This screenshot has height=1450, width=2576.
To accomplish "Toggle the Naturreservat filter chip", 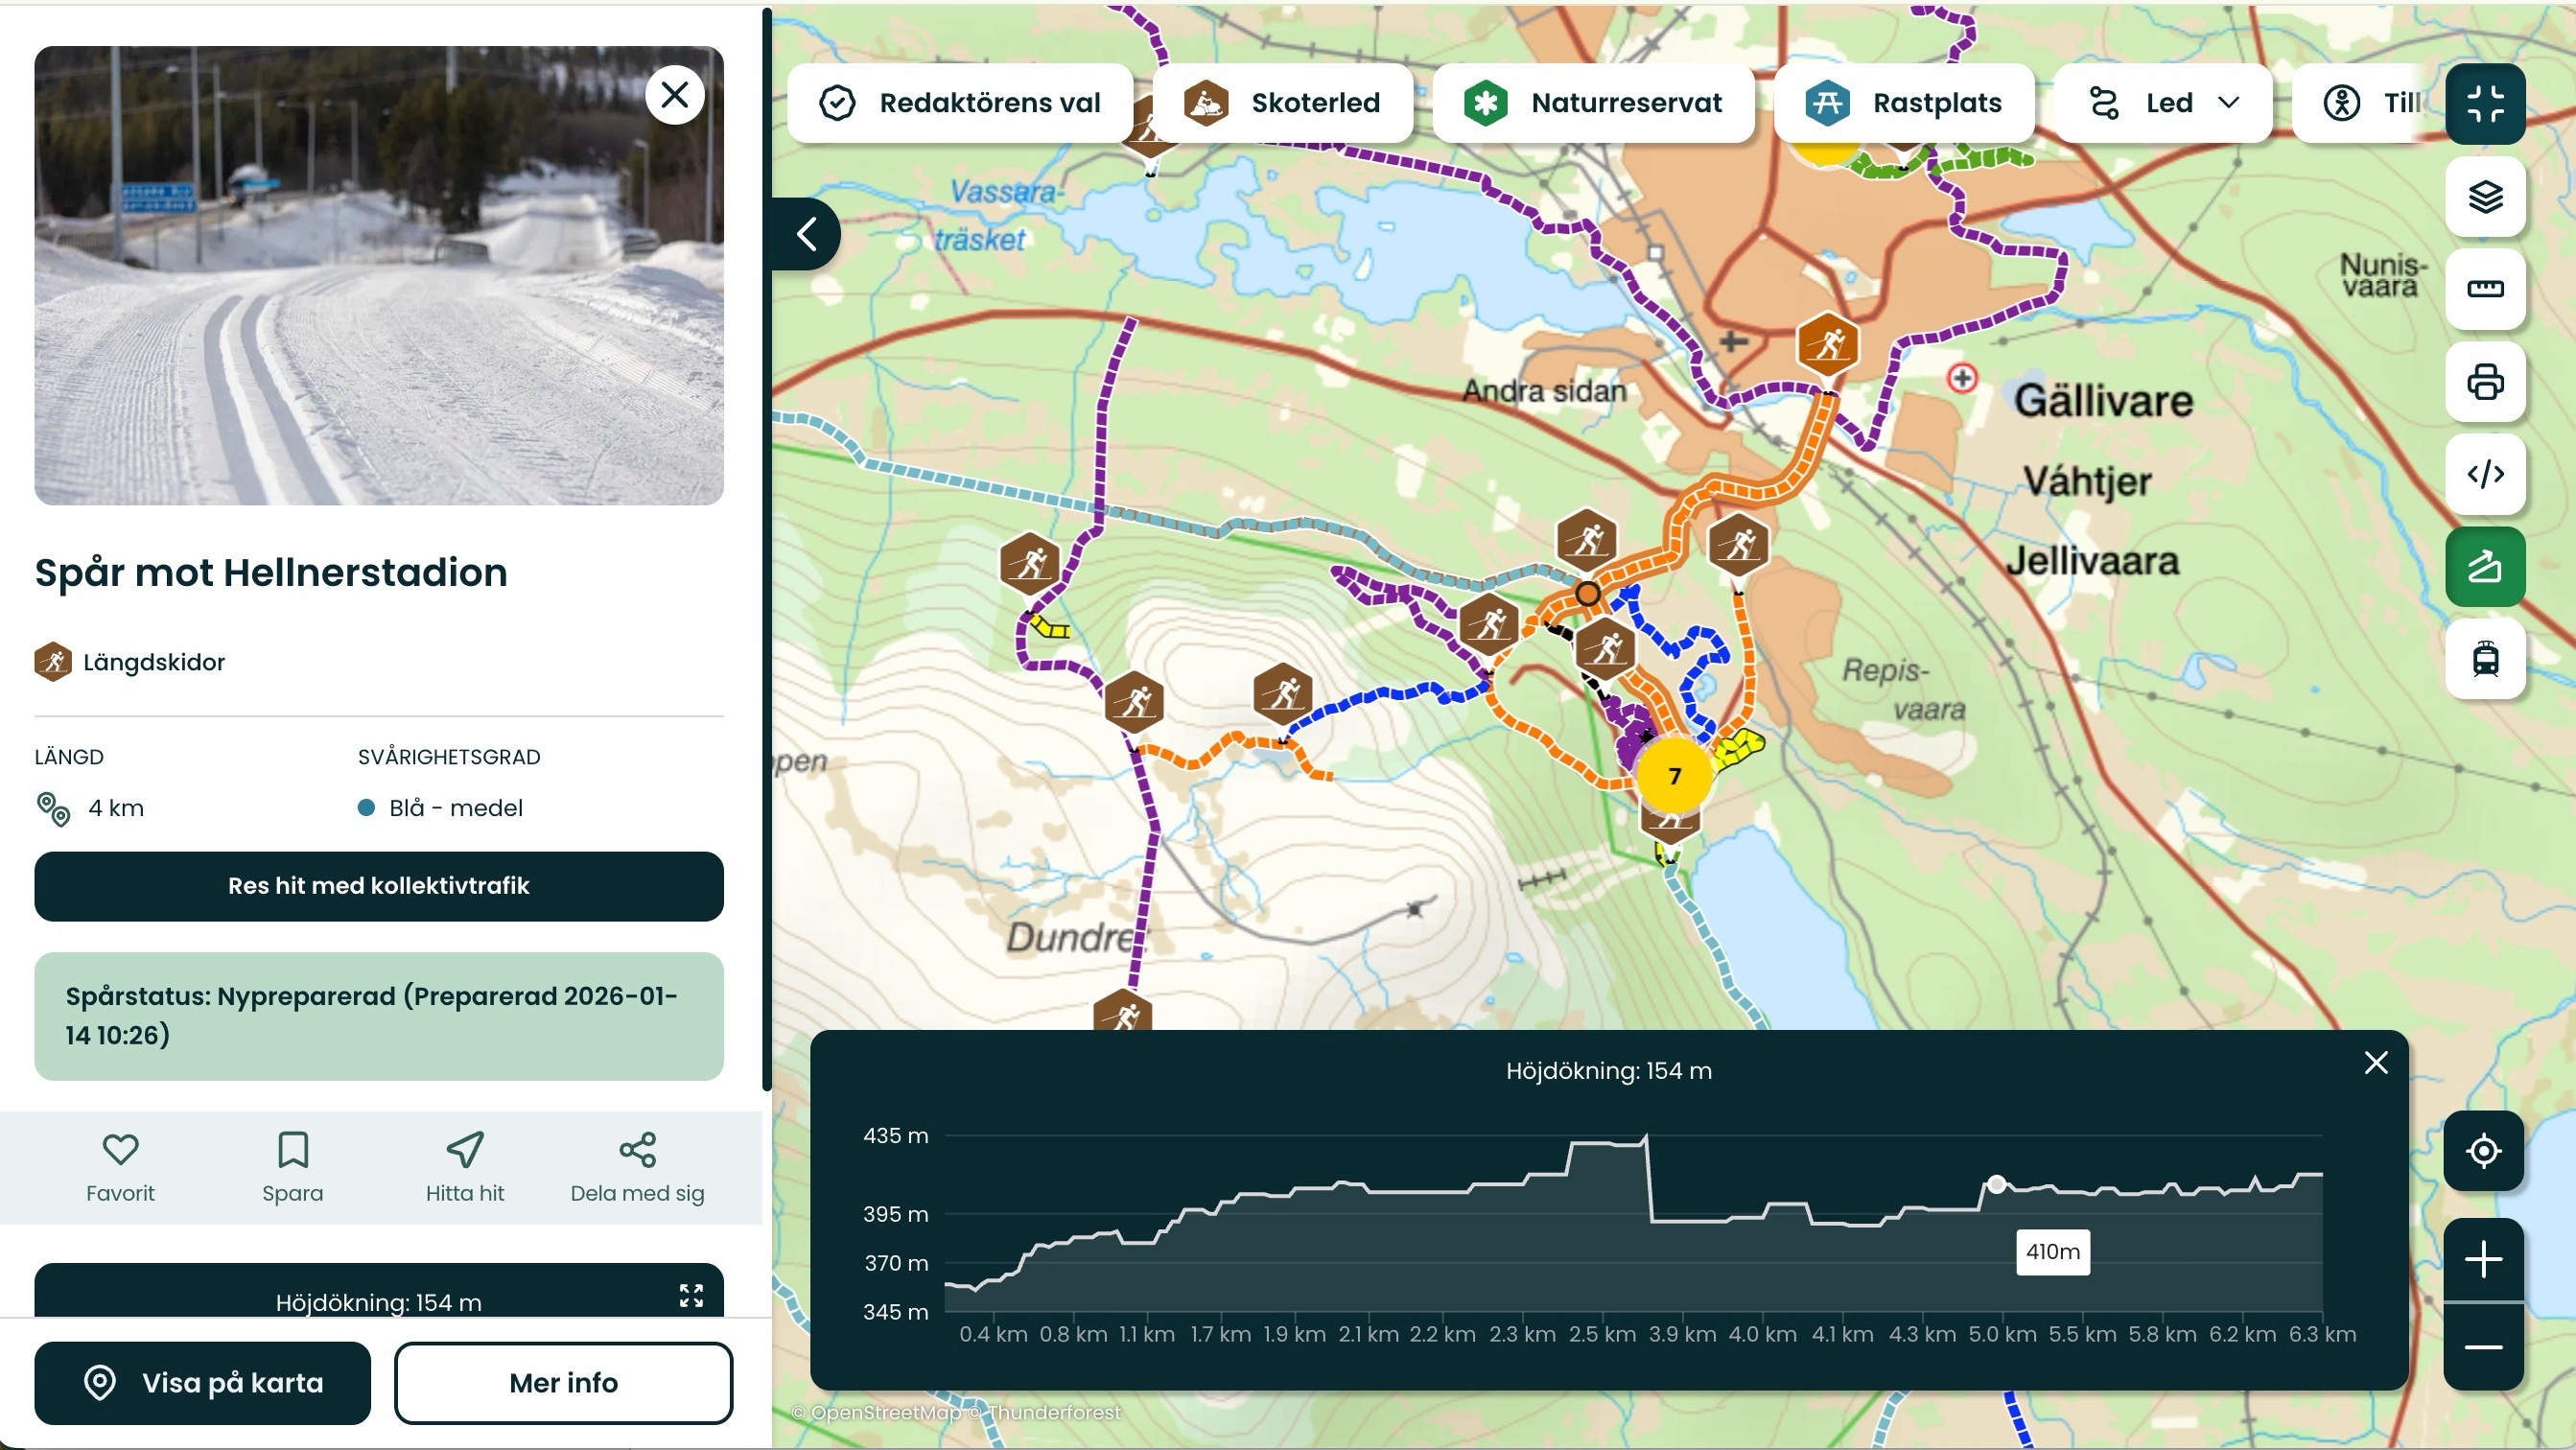I will click(1593, 103).
